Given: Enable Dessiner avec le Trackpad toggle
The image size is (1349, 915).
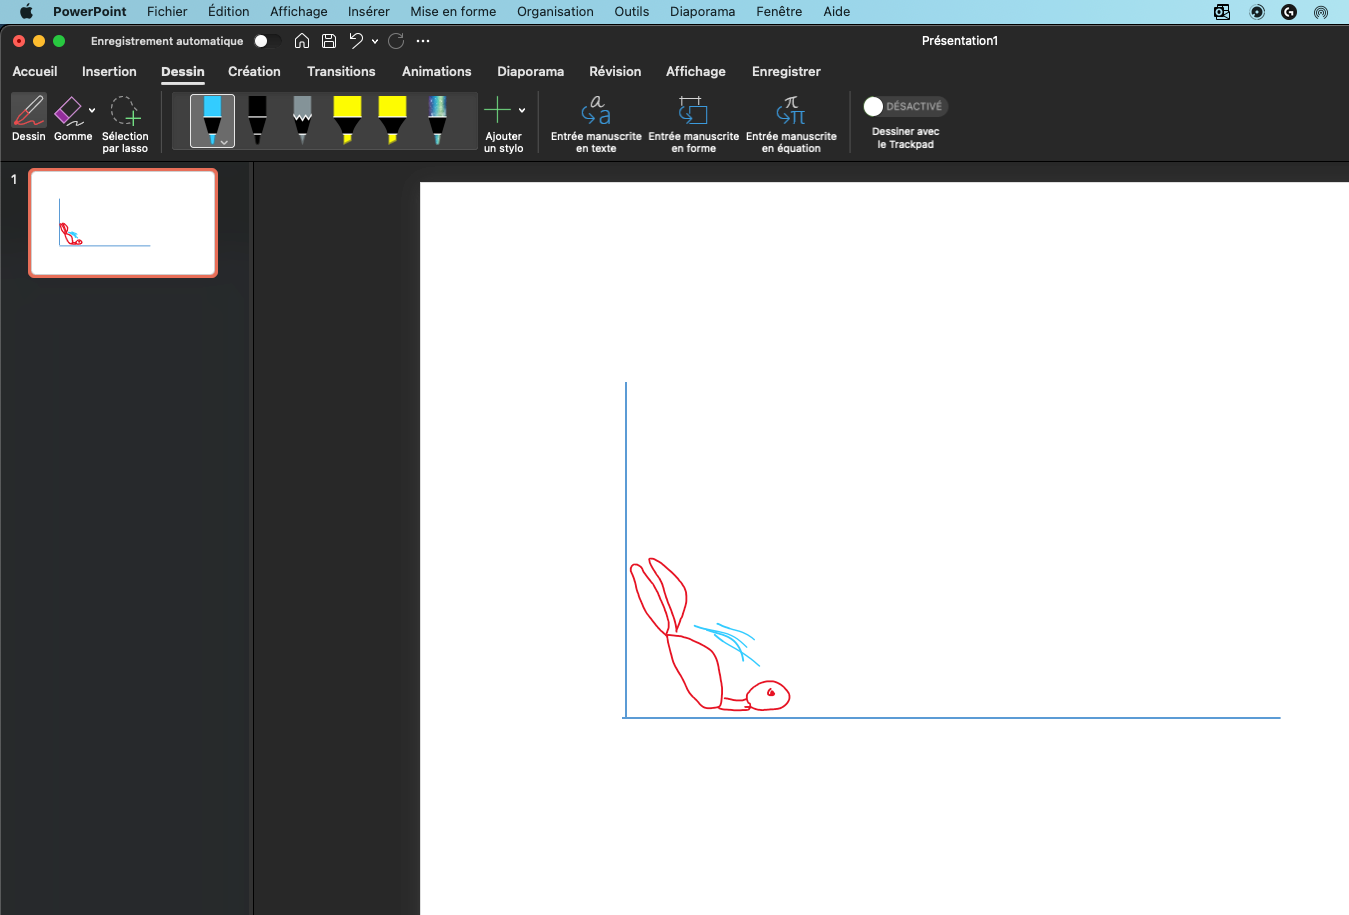Looking at the screenshot, I should (x=904, y=106).
